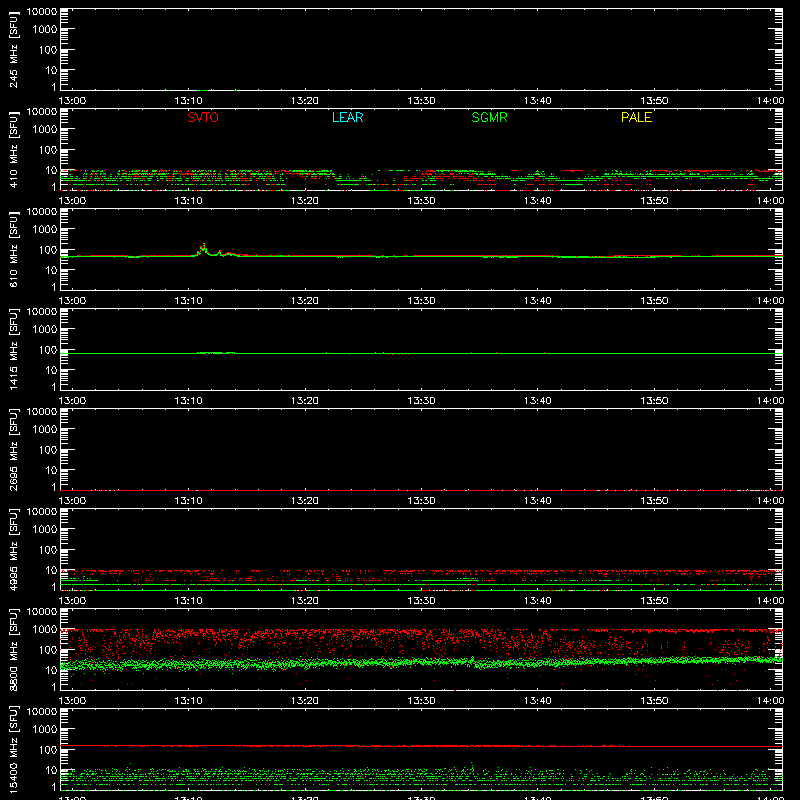Image resolution: width=800 pixels, height=800 pixels.
Task: Select the 245 MHz [SFU] axis title
Action: click(x=14, y=49)
